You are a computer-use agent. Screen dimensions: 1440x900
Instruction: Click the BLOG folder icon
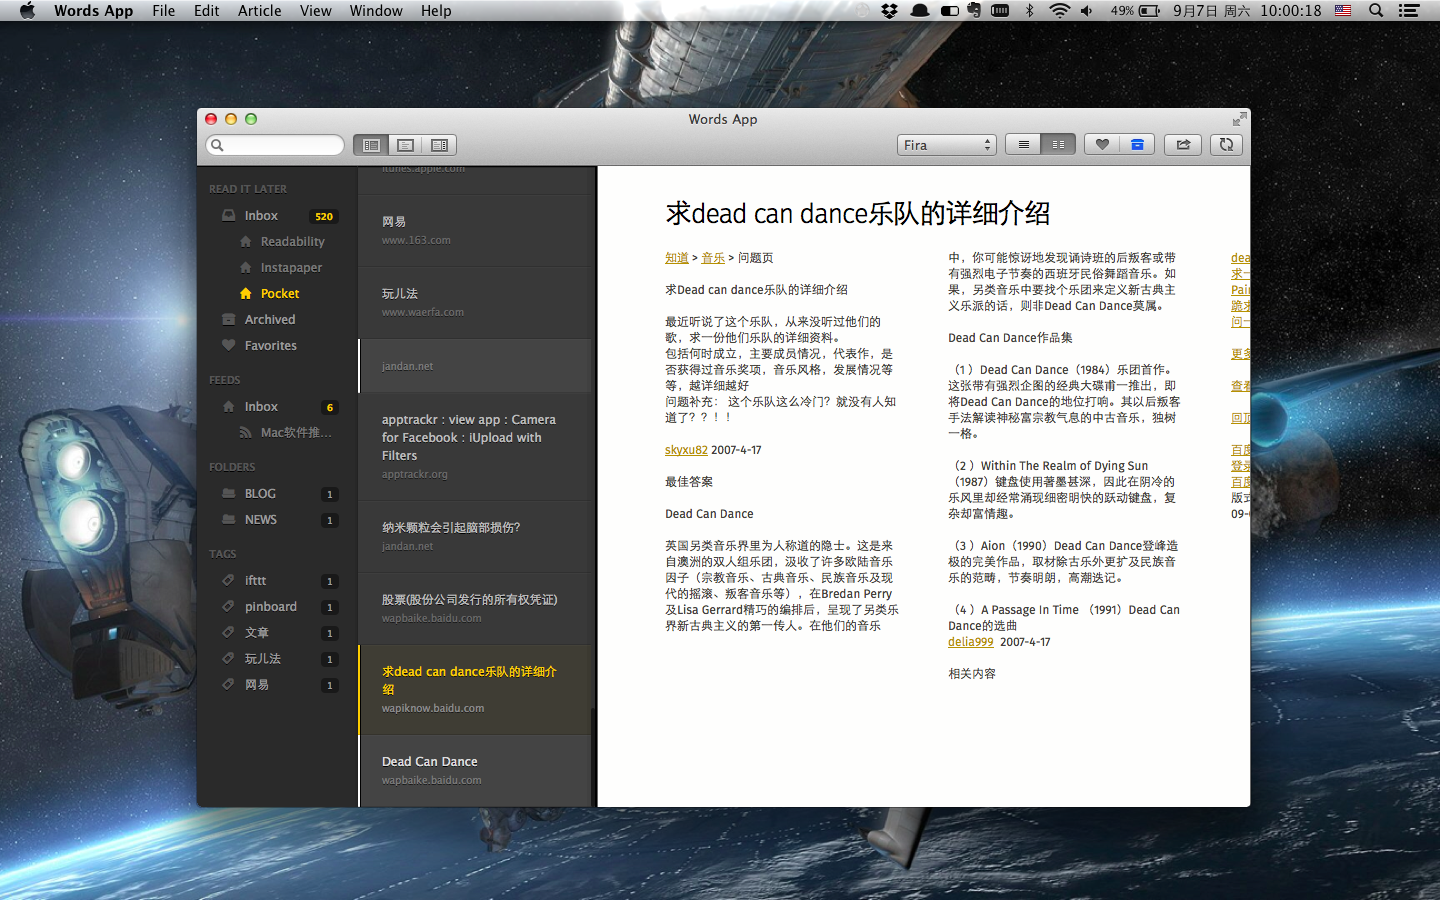(229, 494)
